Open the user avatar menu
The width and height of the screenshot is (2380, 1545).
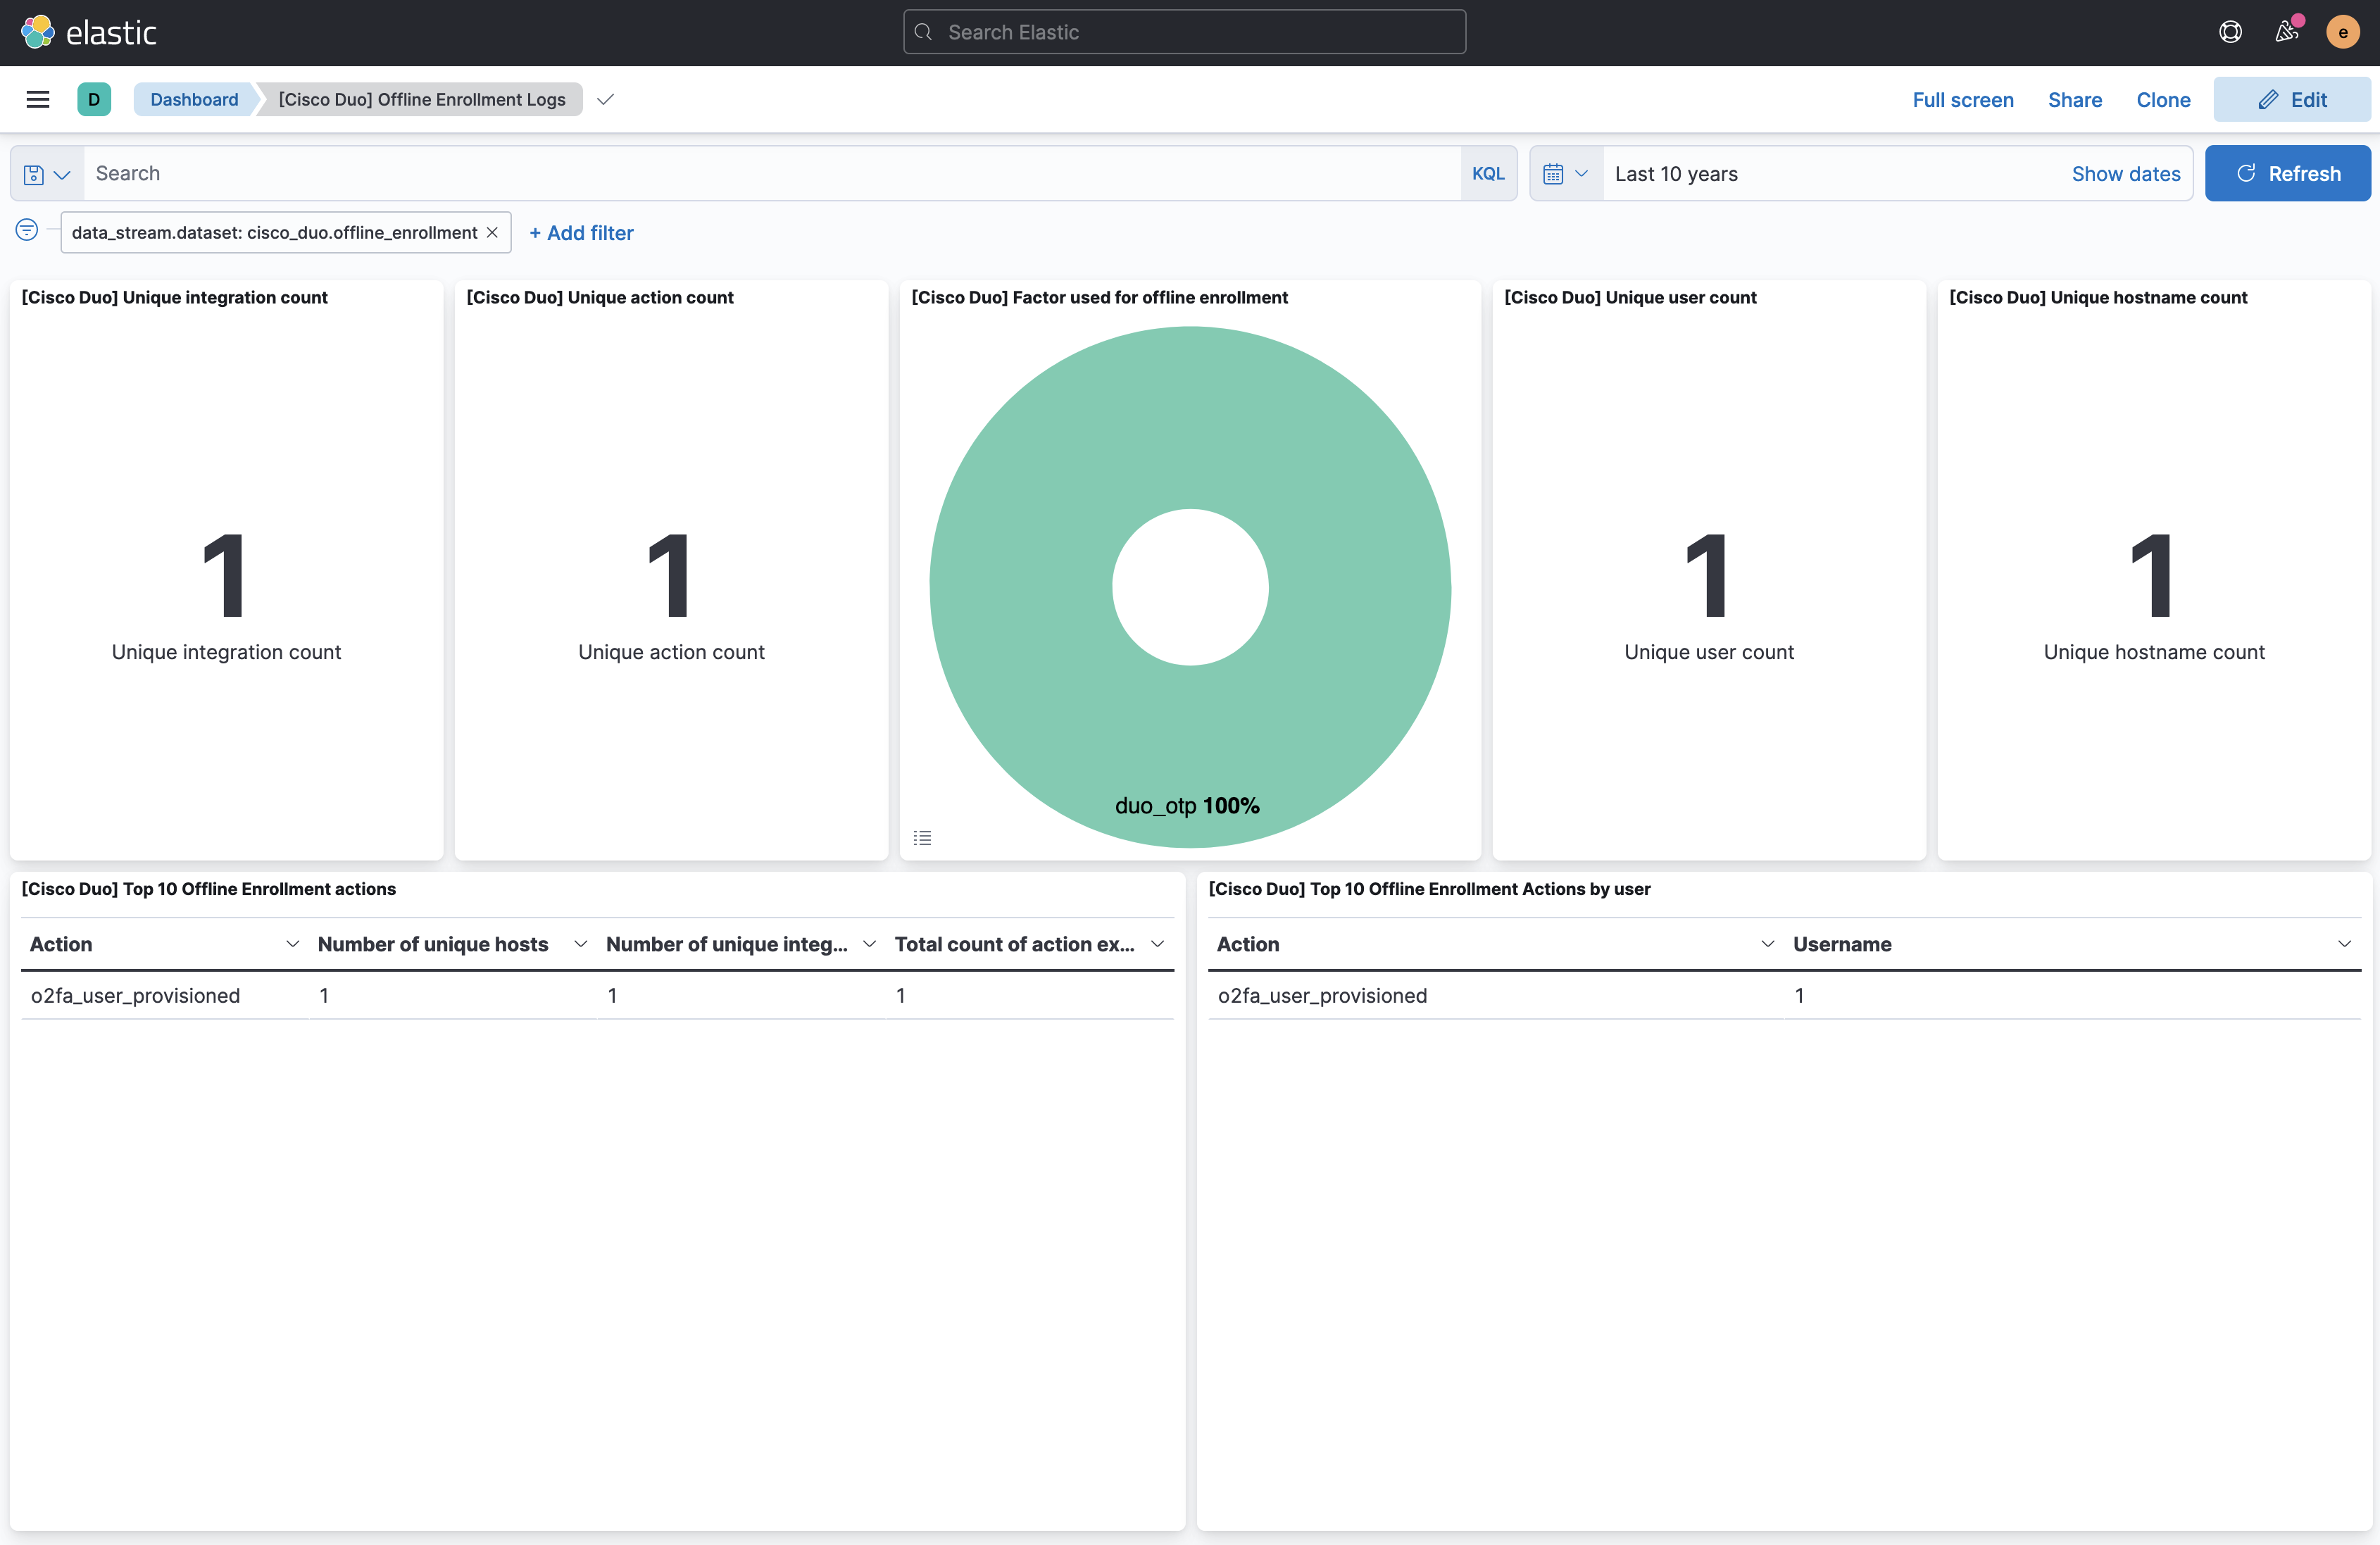click(x=2342, y=32)
